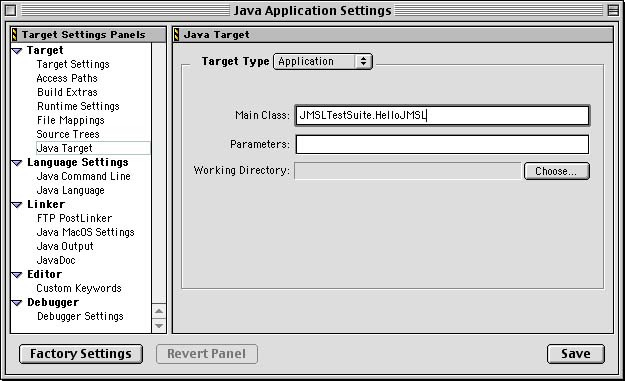Click the window collapse box at top right
Screen dimensions: 625x381
pos(613,10)
